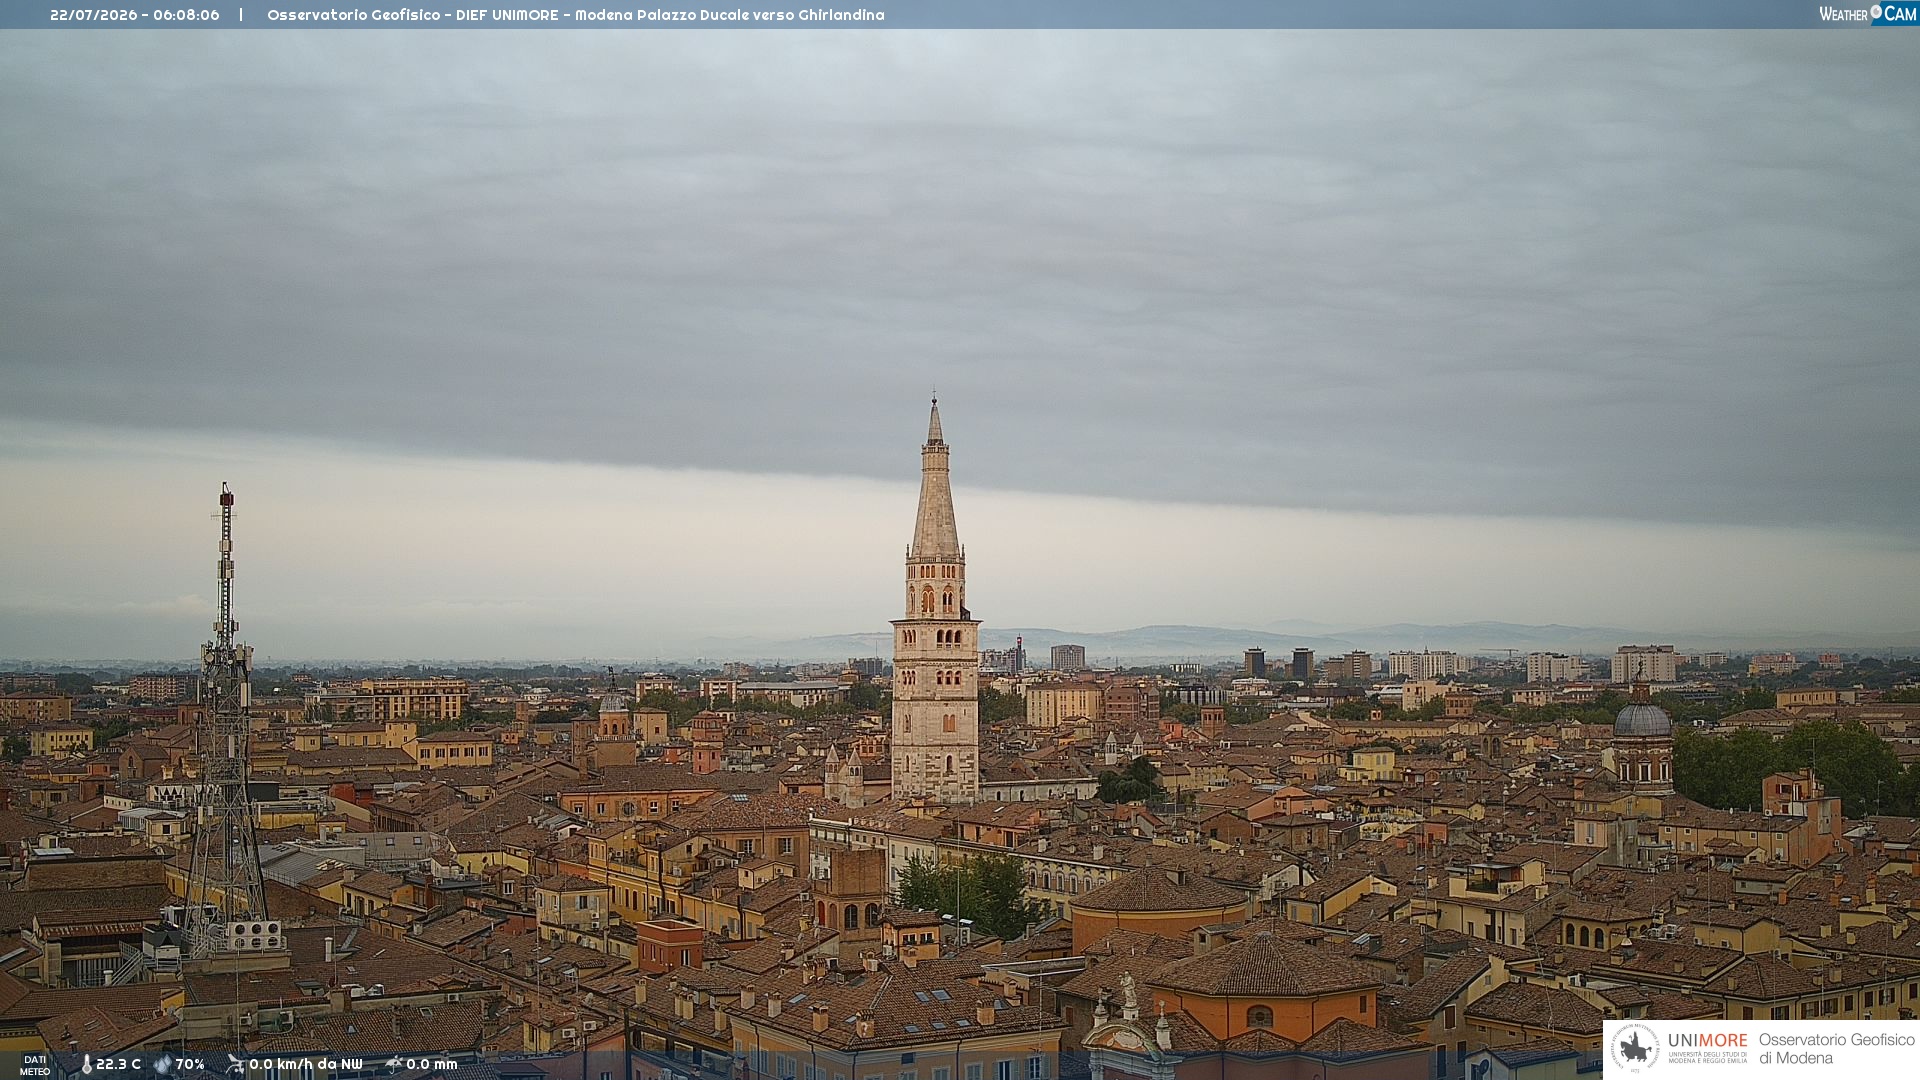This screenshot has width=1920, height=1080.
Task: Click the 22/07/2026 - 06:08:06 timestamp
Action: (135, 15)
